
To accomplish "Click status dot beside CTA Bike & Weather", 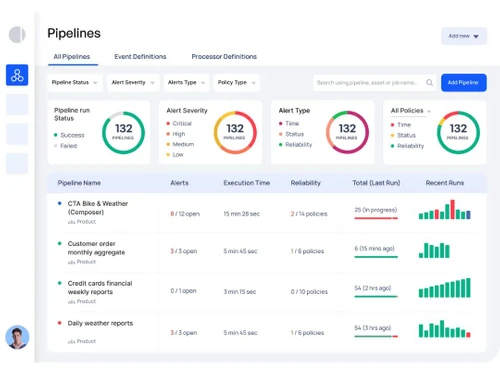I will 60,203.
